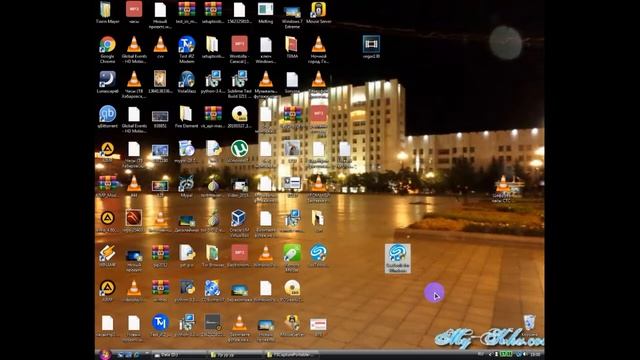
Task: Select the green USB drive application icon
Action: [292, 253]
